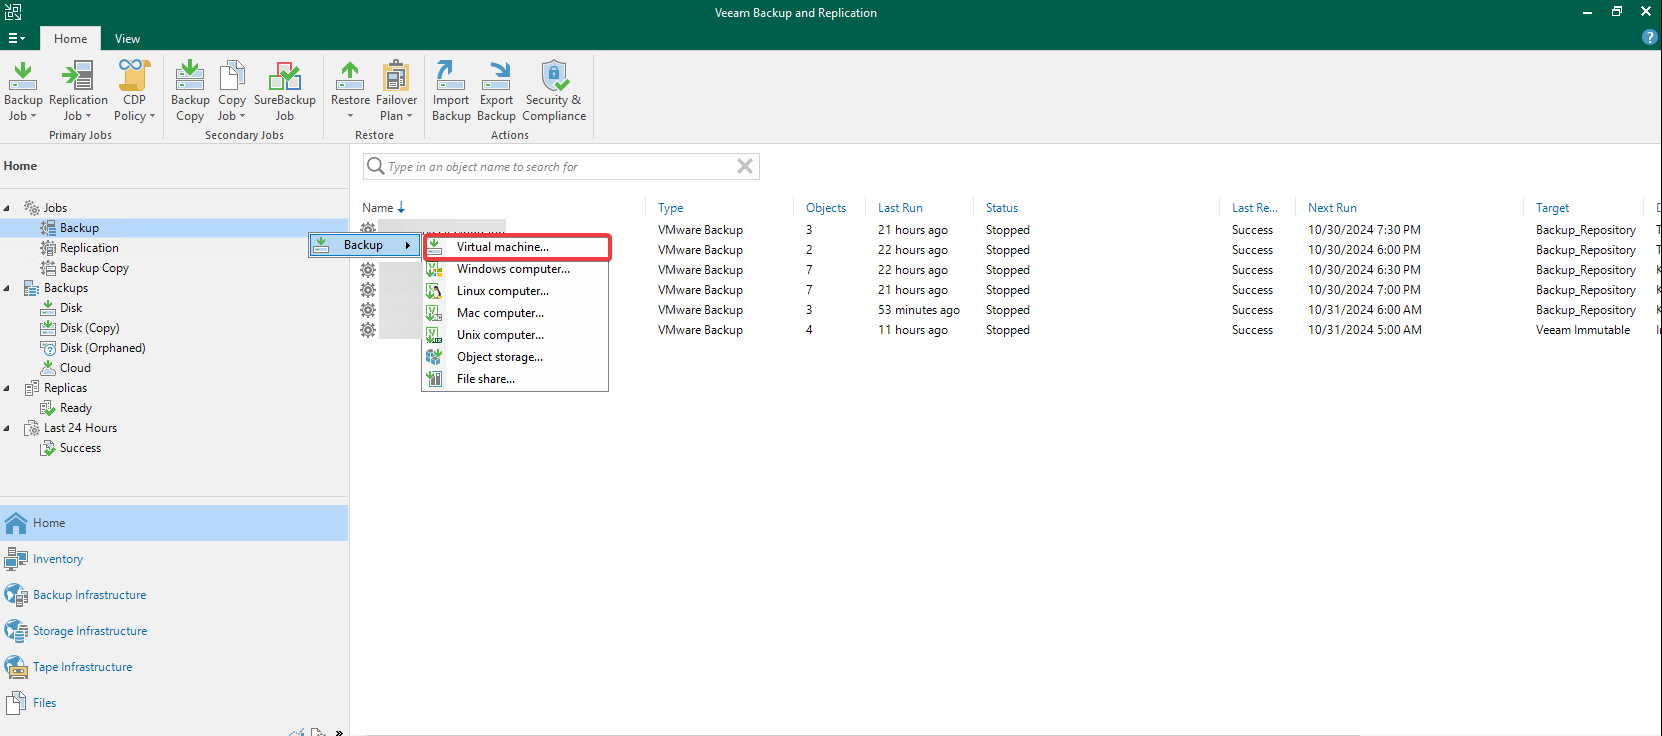Open the Backup Infrastructure view
The image size is (1662, 736).
click(89, 595)
